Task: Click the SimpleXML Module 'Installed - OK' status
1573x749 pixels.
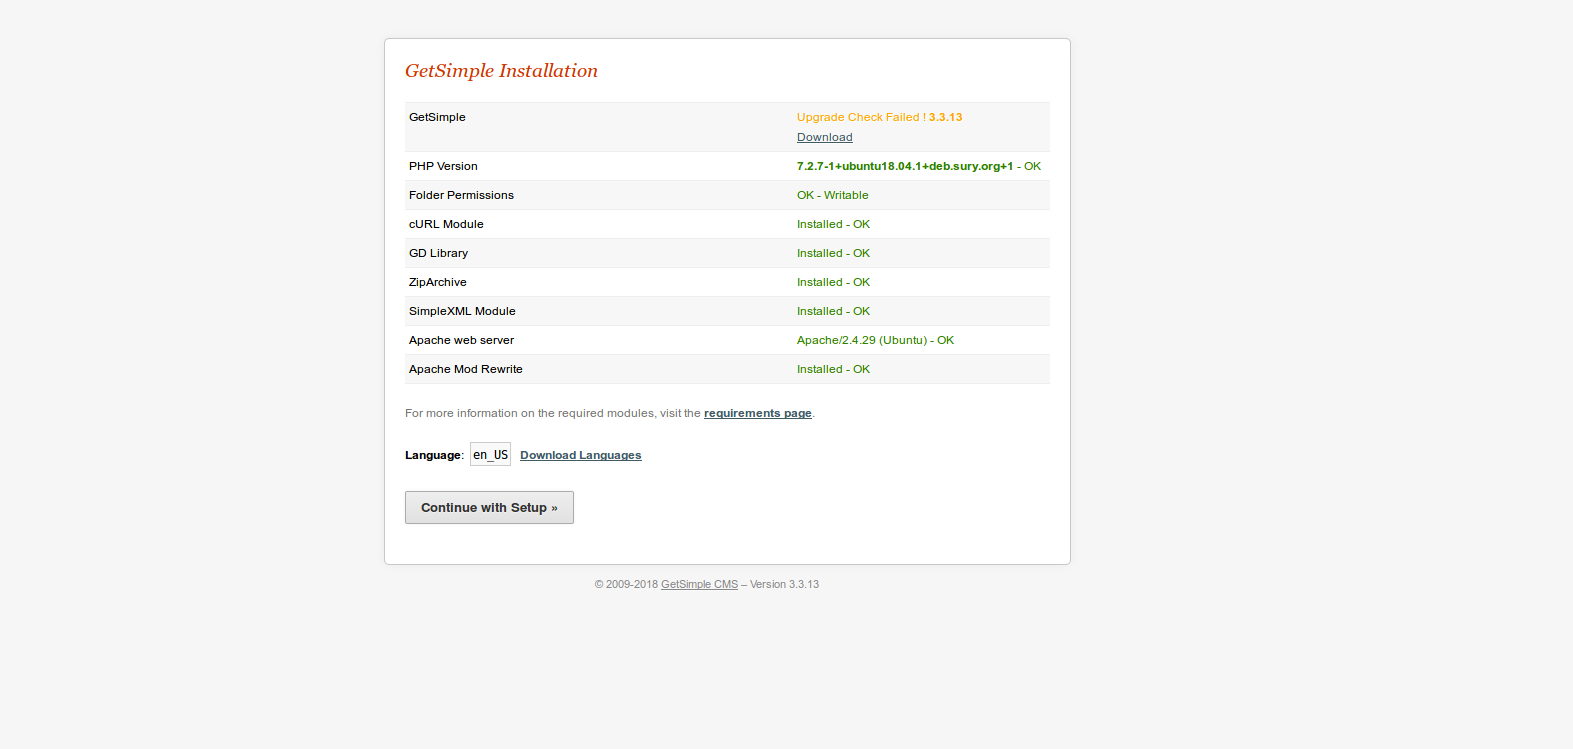Action: 833,311
